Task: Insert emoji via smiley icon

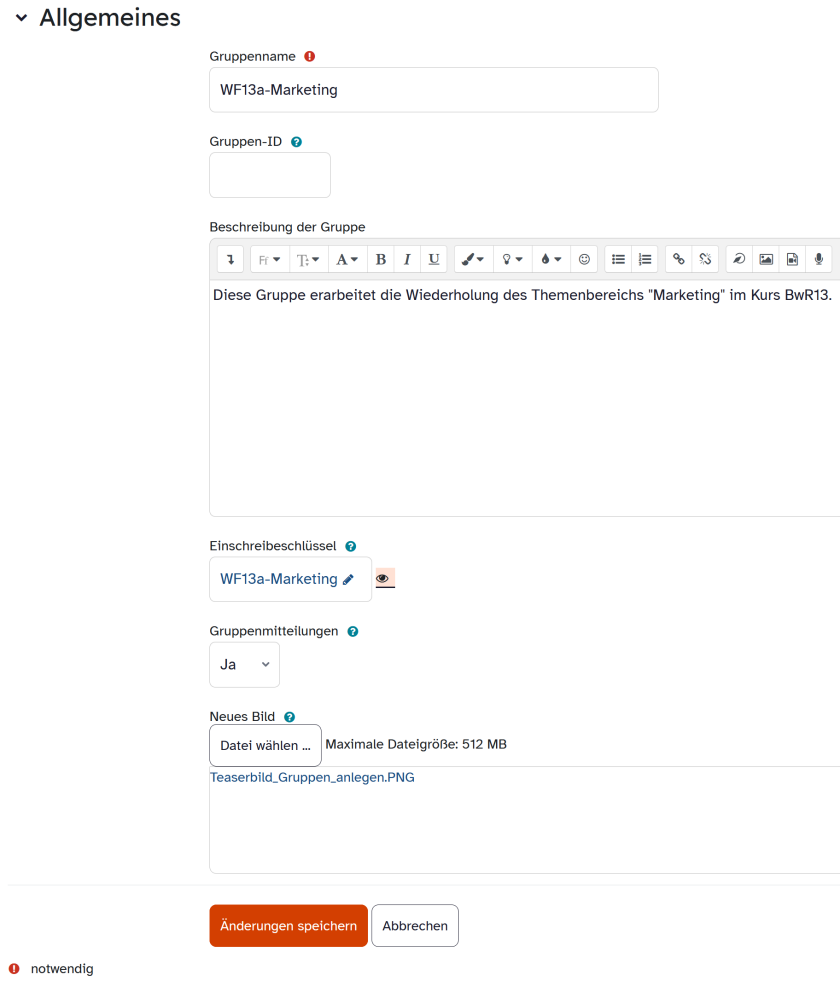Action: click(584, 259)
